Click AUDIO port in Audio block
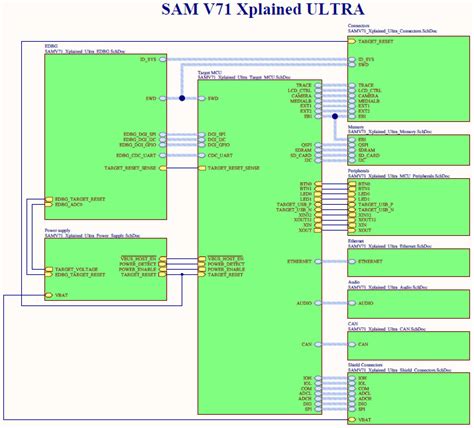This screenshot has width=474, height=428. (x=352, y=303)
